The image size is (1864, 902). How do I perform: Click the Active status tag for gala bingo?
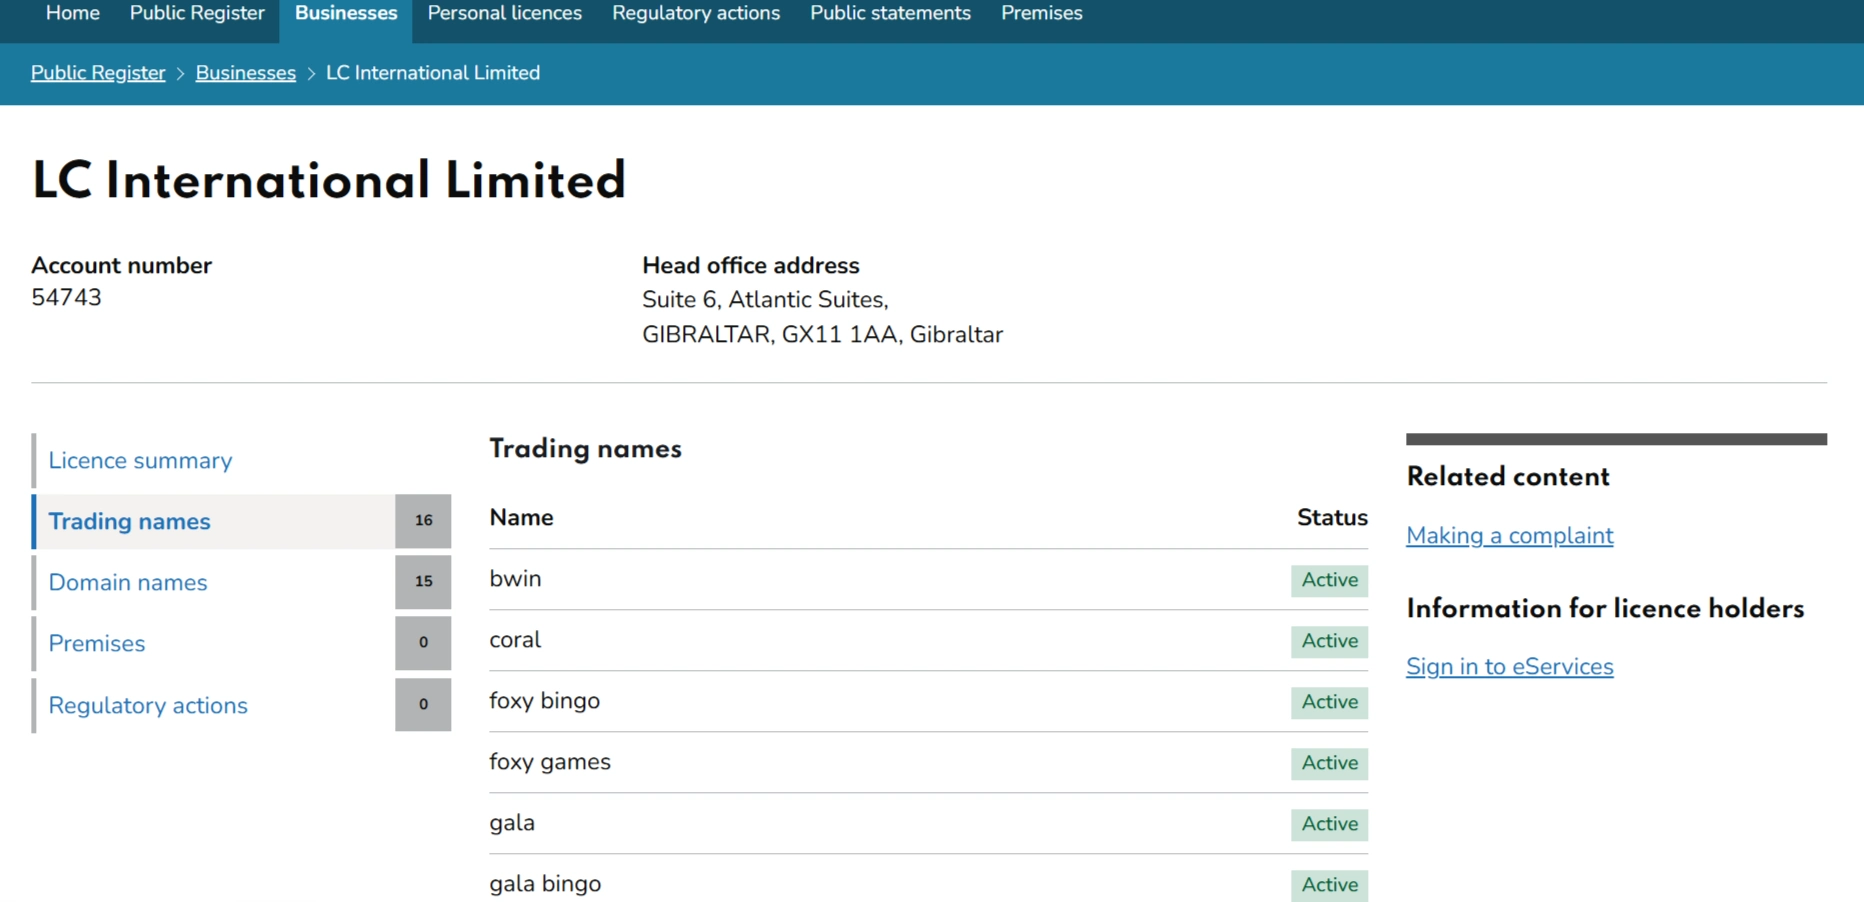(x=1329, y=886)
